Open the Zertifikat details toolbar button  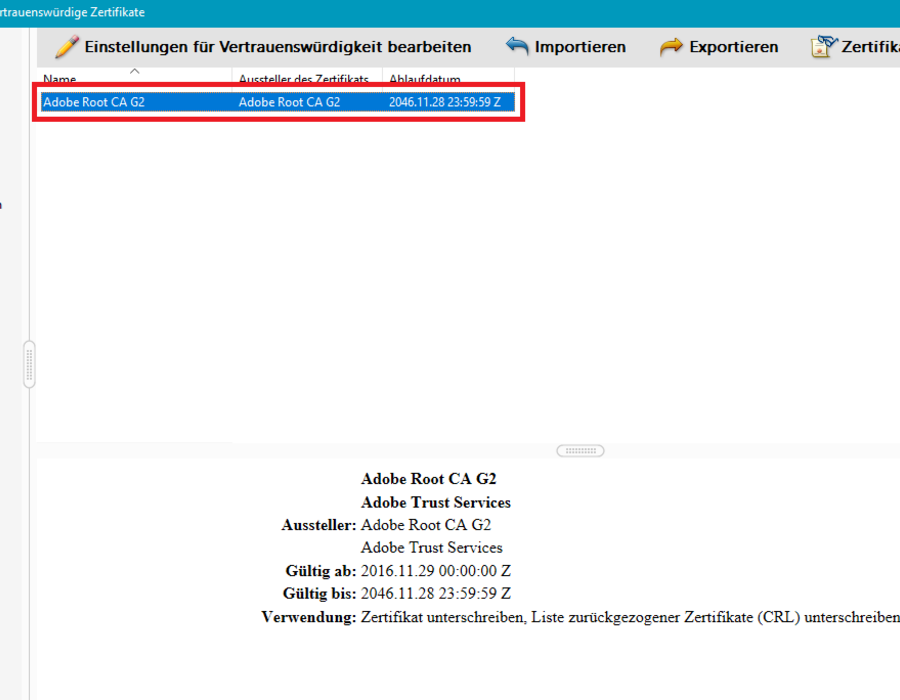click(x=855, y=46)
